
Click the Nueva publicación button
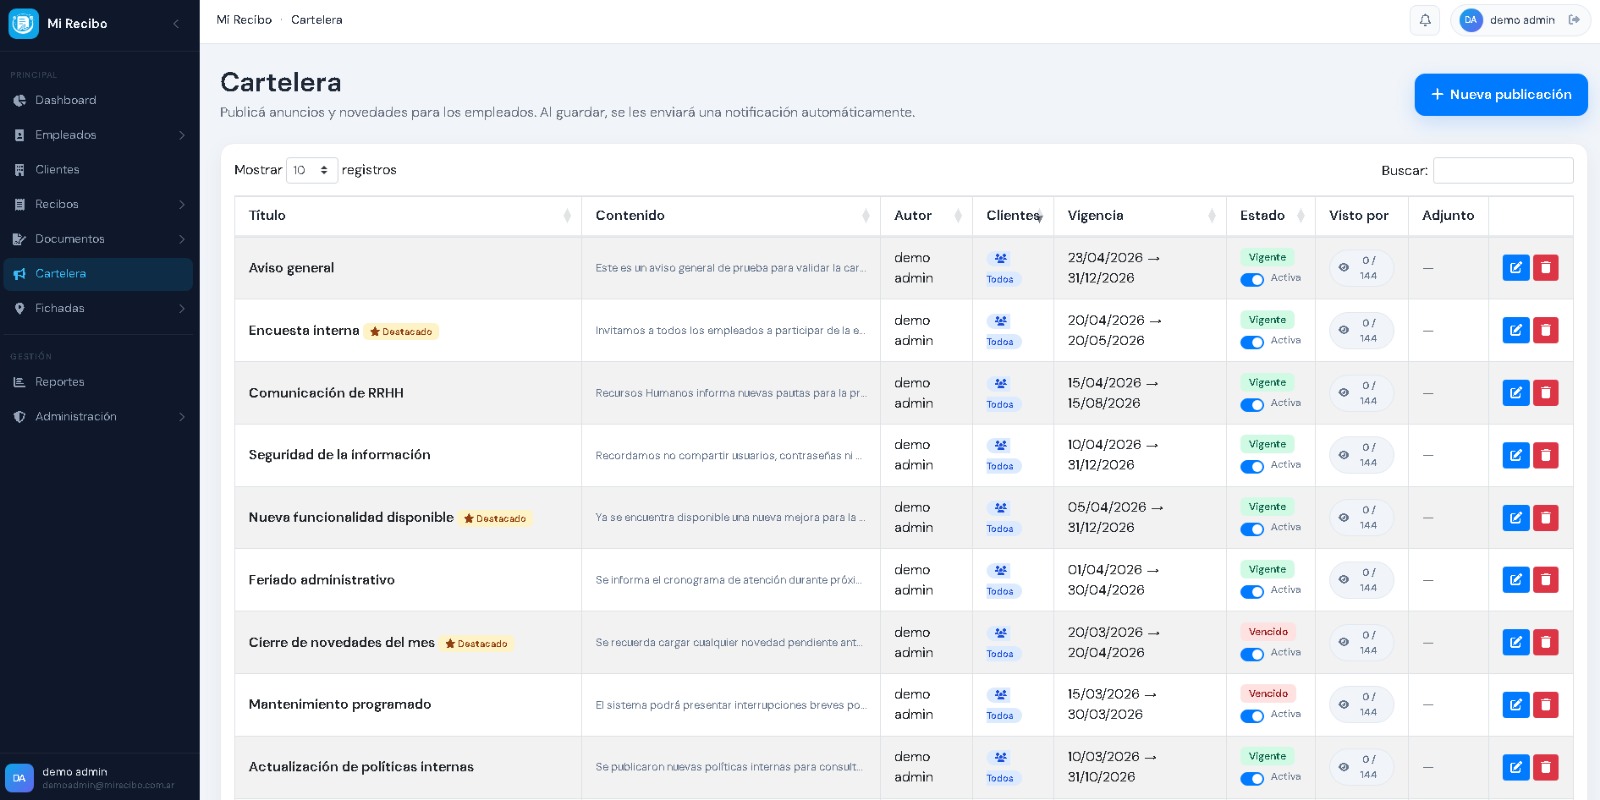click(x=1500, y=95)
